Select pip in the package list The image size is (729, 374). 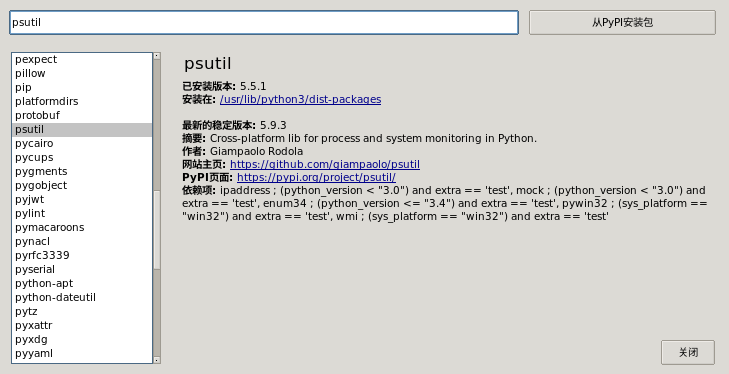click(x=82, y=87)
